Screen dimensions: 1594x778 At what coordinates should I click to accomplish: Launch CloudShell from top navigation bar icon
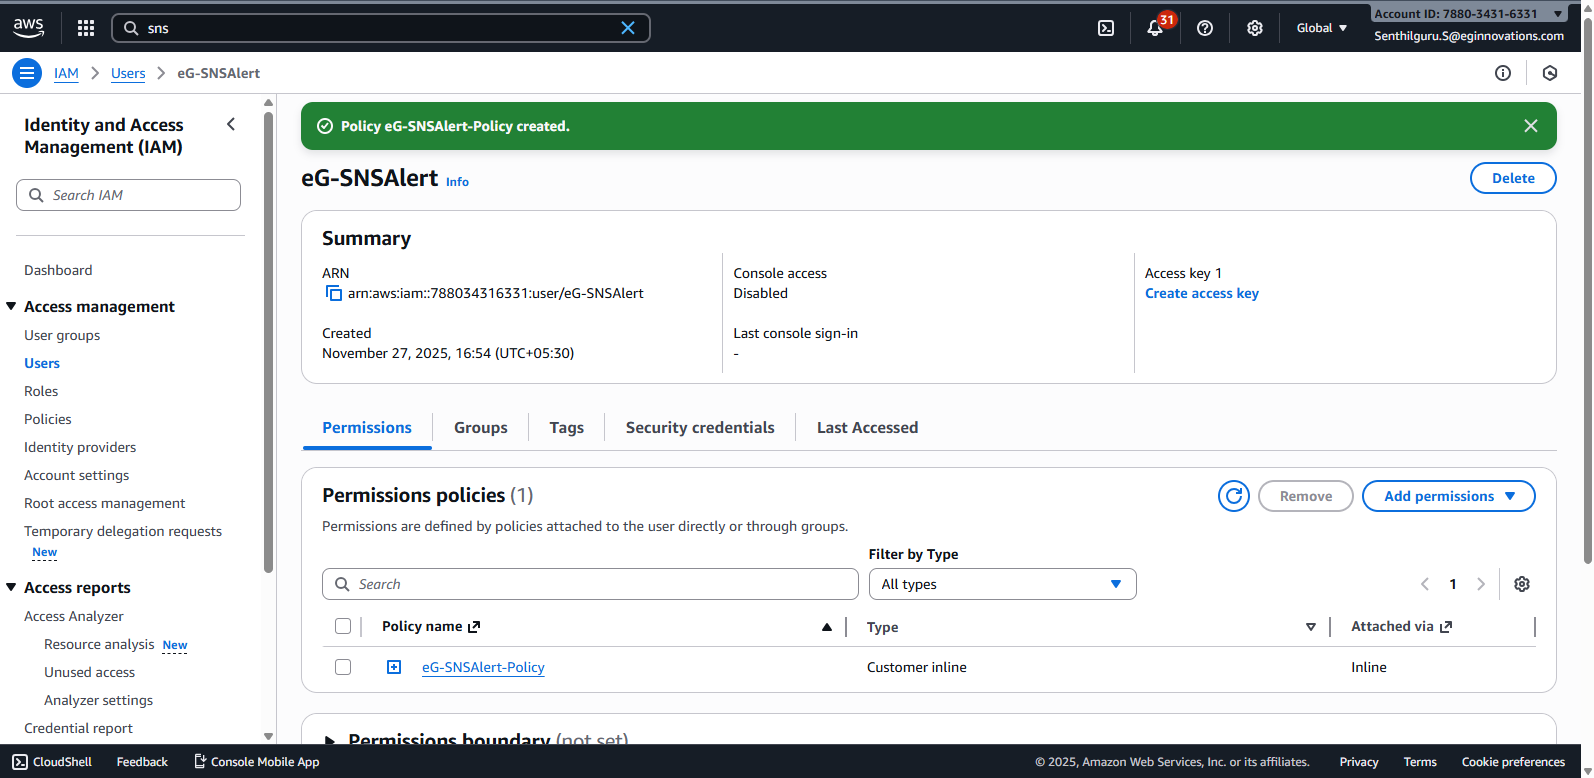click(1106, 28)
